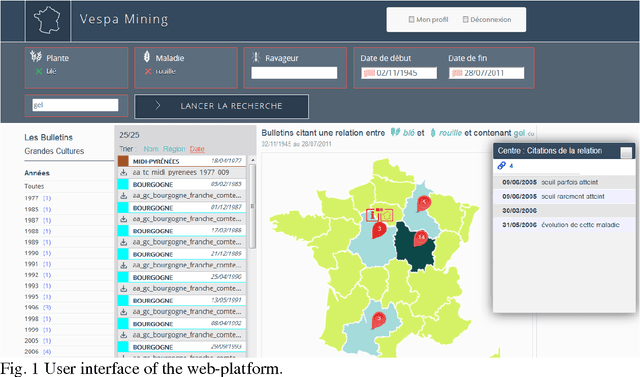This screenshot has height=377, width=640.
Task: Select Toutes under Années
Action: pos(34,186)
